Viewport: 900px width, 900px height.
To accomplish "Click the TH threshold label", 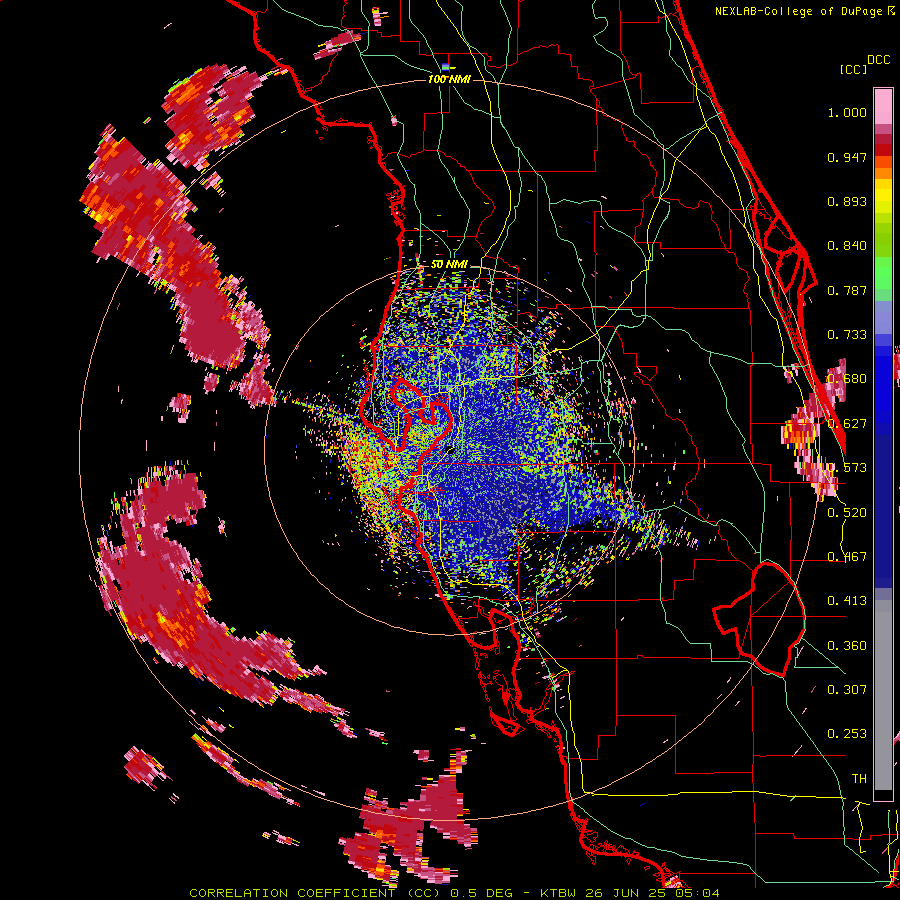I will click(859, 779).
